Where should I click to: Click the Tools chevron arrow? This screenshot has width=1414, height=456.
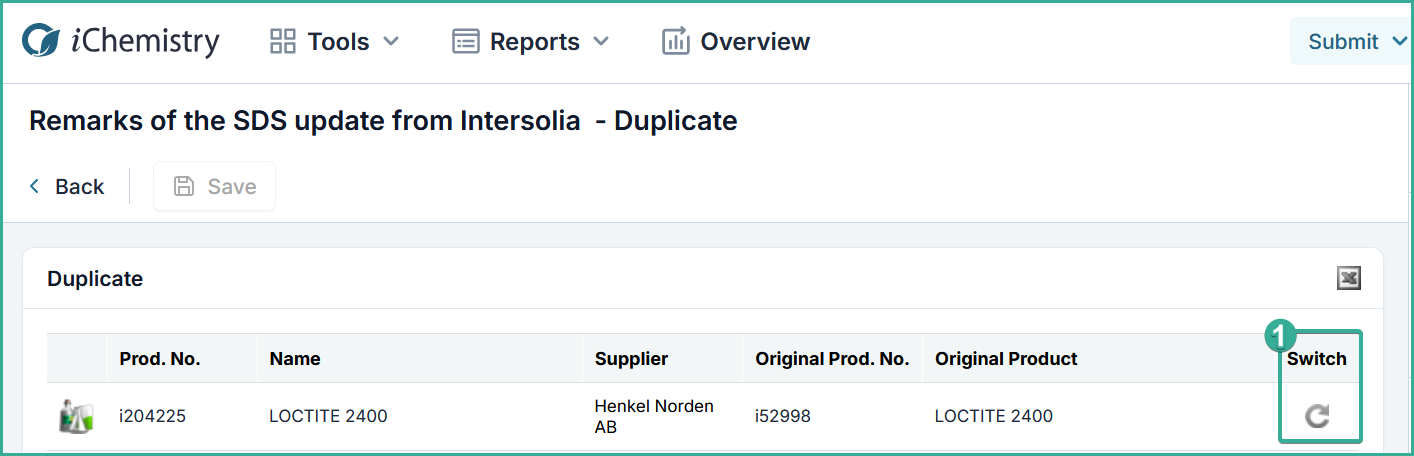tap(391, 42)
